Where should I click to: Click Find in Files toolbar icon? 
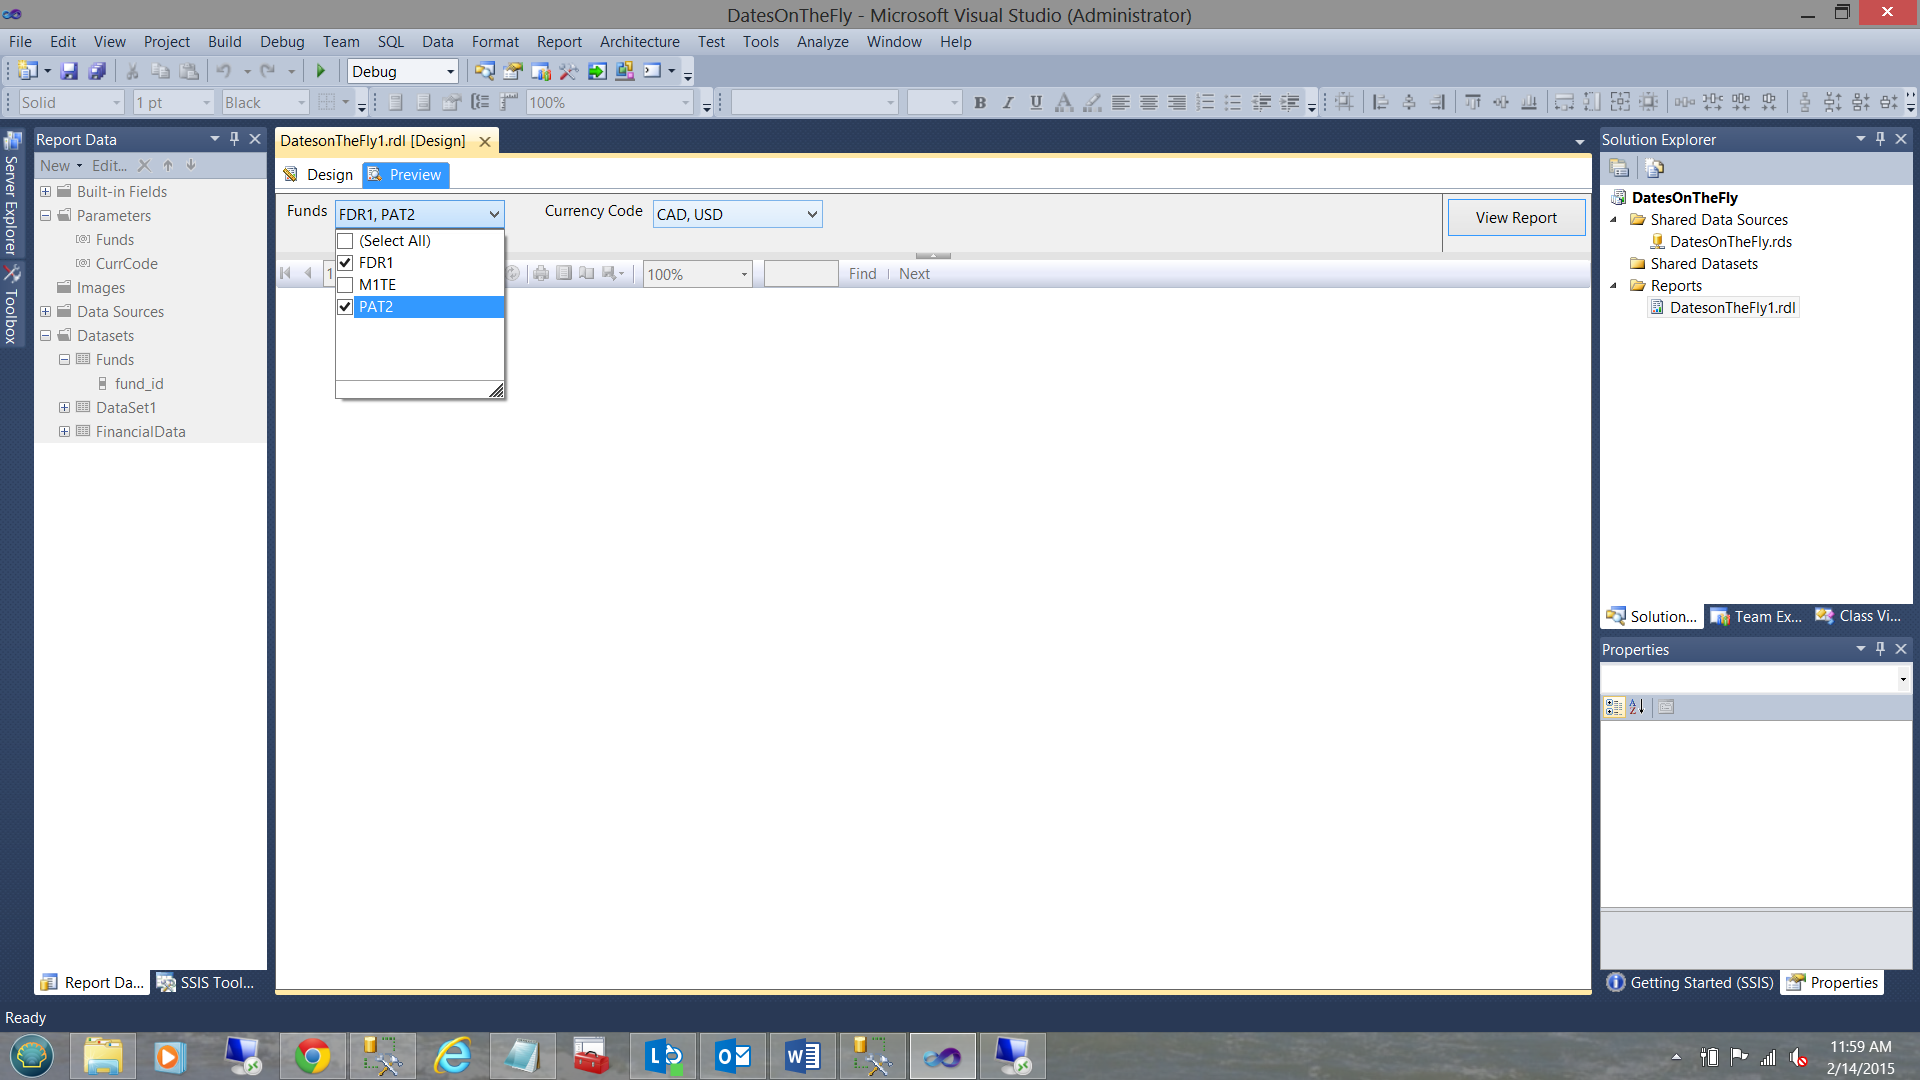point(484,71)
